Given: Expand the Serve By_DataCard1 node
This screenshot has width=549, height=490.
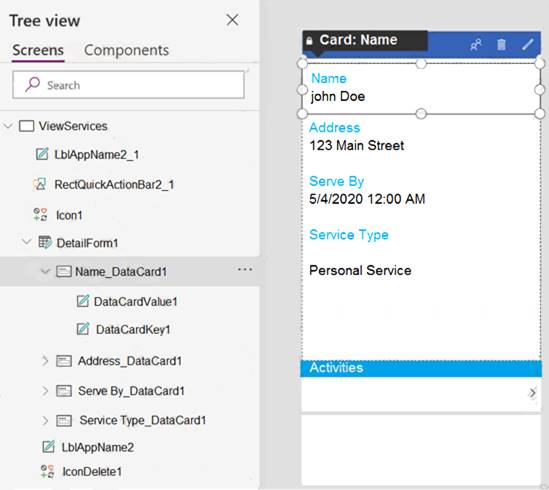Looking at the screenshot, I should click(45, 391).
